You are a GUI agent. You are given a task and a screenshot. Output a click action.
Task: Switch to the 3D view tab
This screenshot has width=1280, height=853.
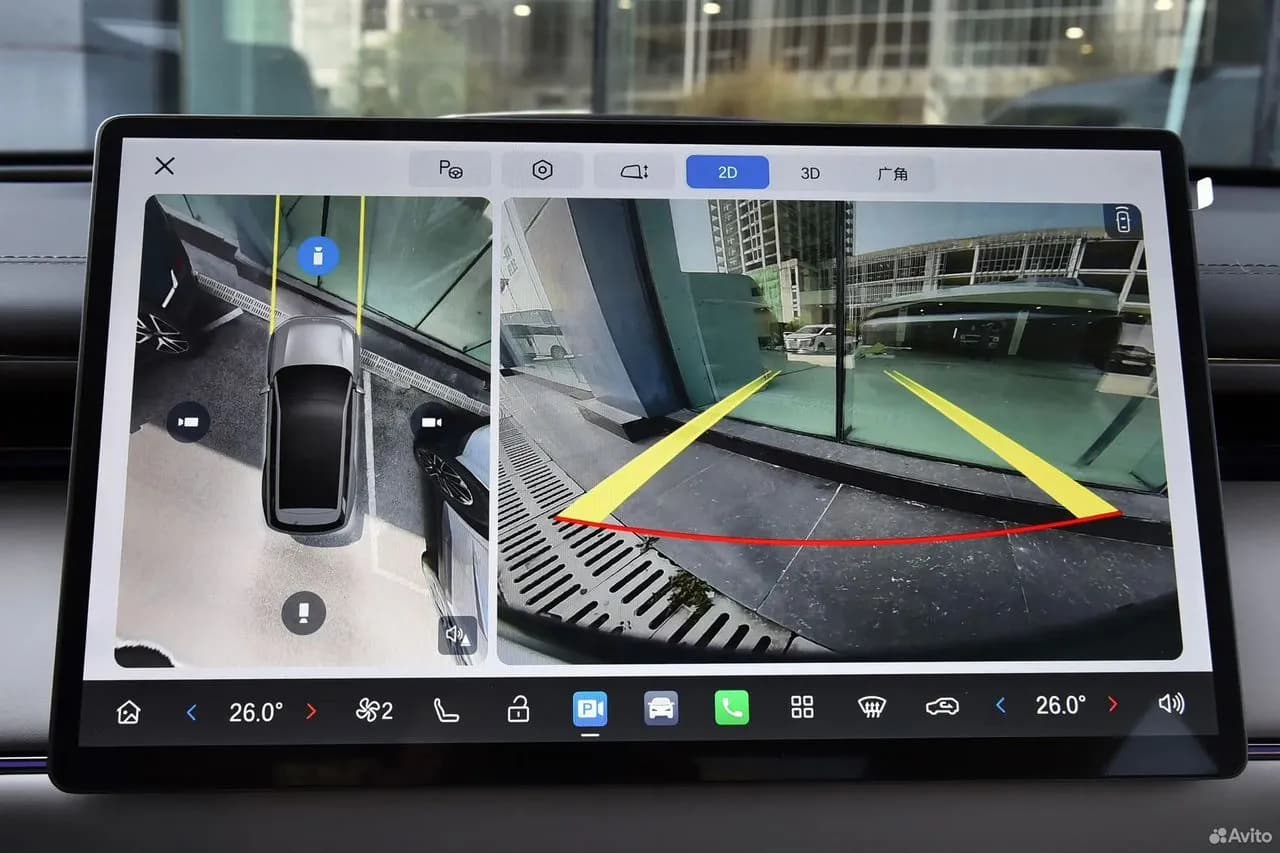pos(810,173)
